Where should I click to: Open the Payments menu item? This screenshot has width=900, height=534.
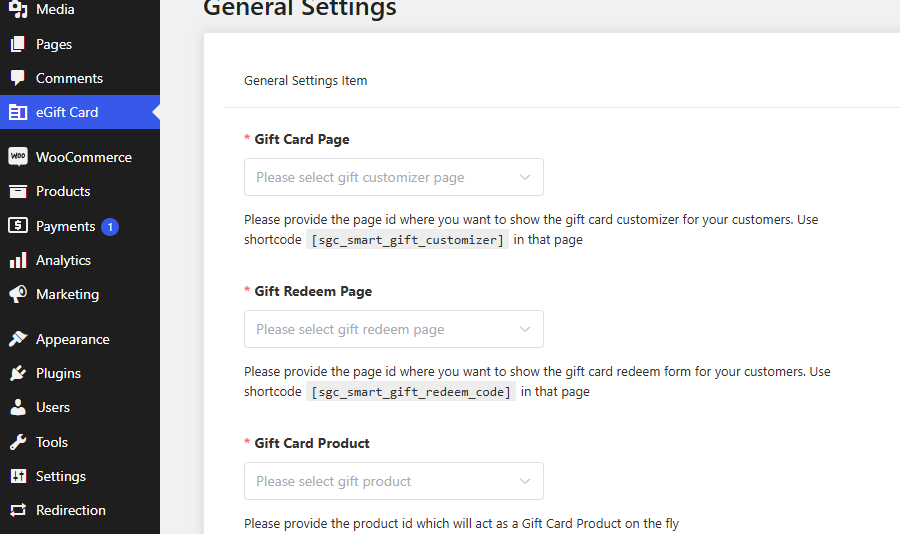pyautogui.click(x=65, y=226)
